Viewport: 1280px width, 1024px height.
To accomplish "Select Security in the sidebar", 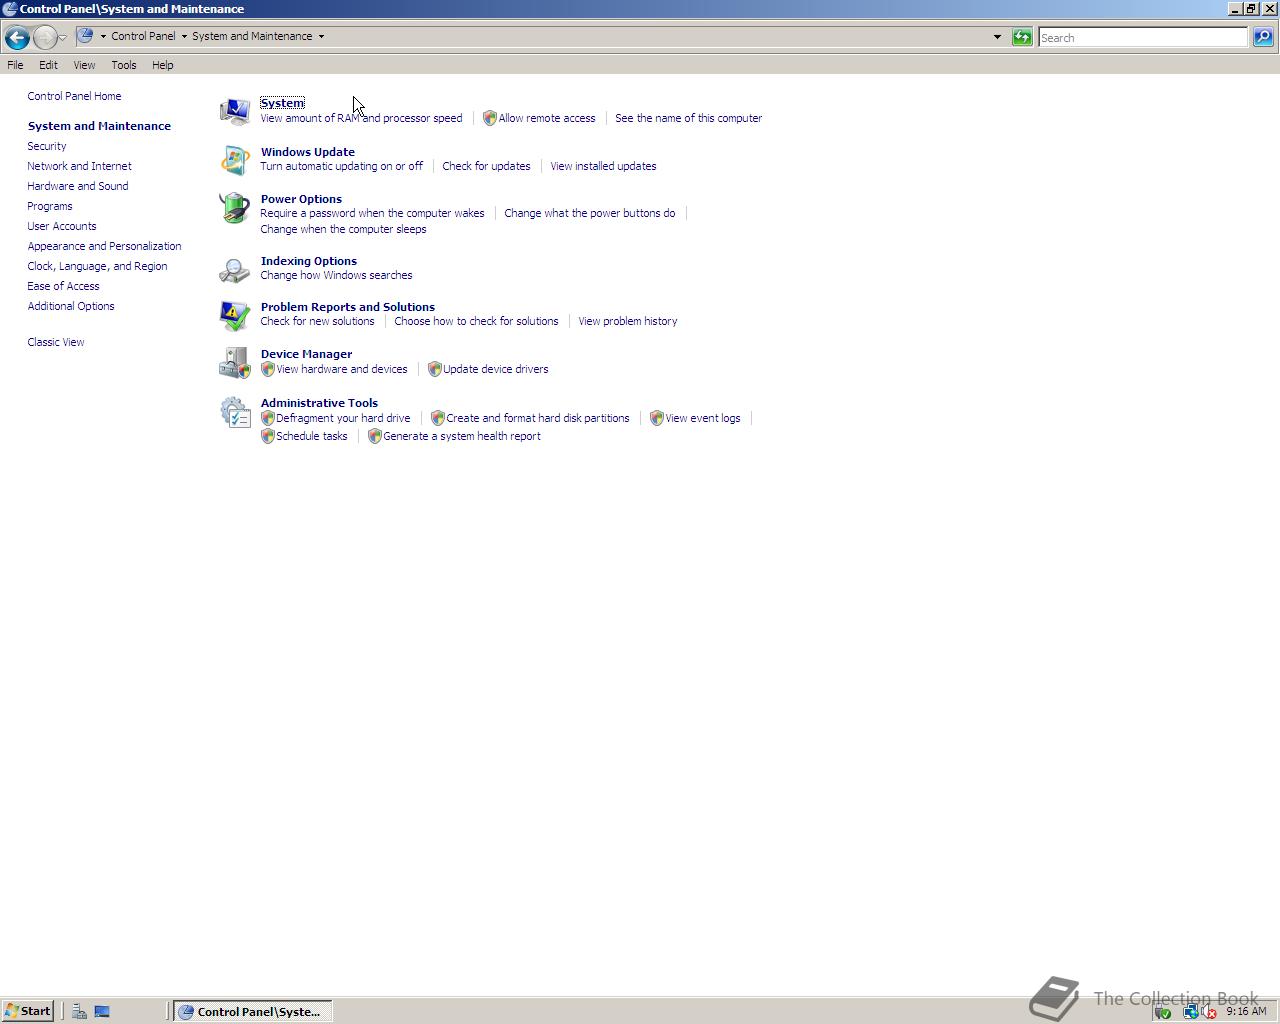I will pyautogui.click(x=47, y=146).
